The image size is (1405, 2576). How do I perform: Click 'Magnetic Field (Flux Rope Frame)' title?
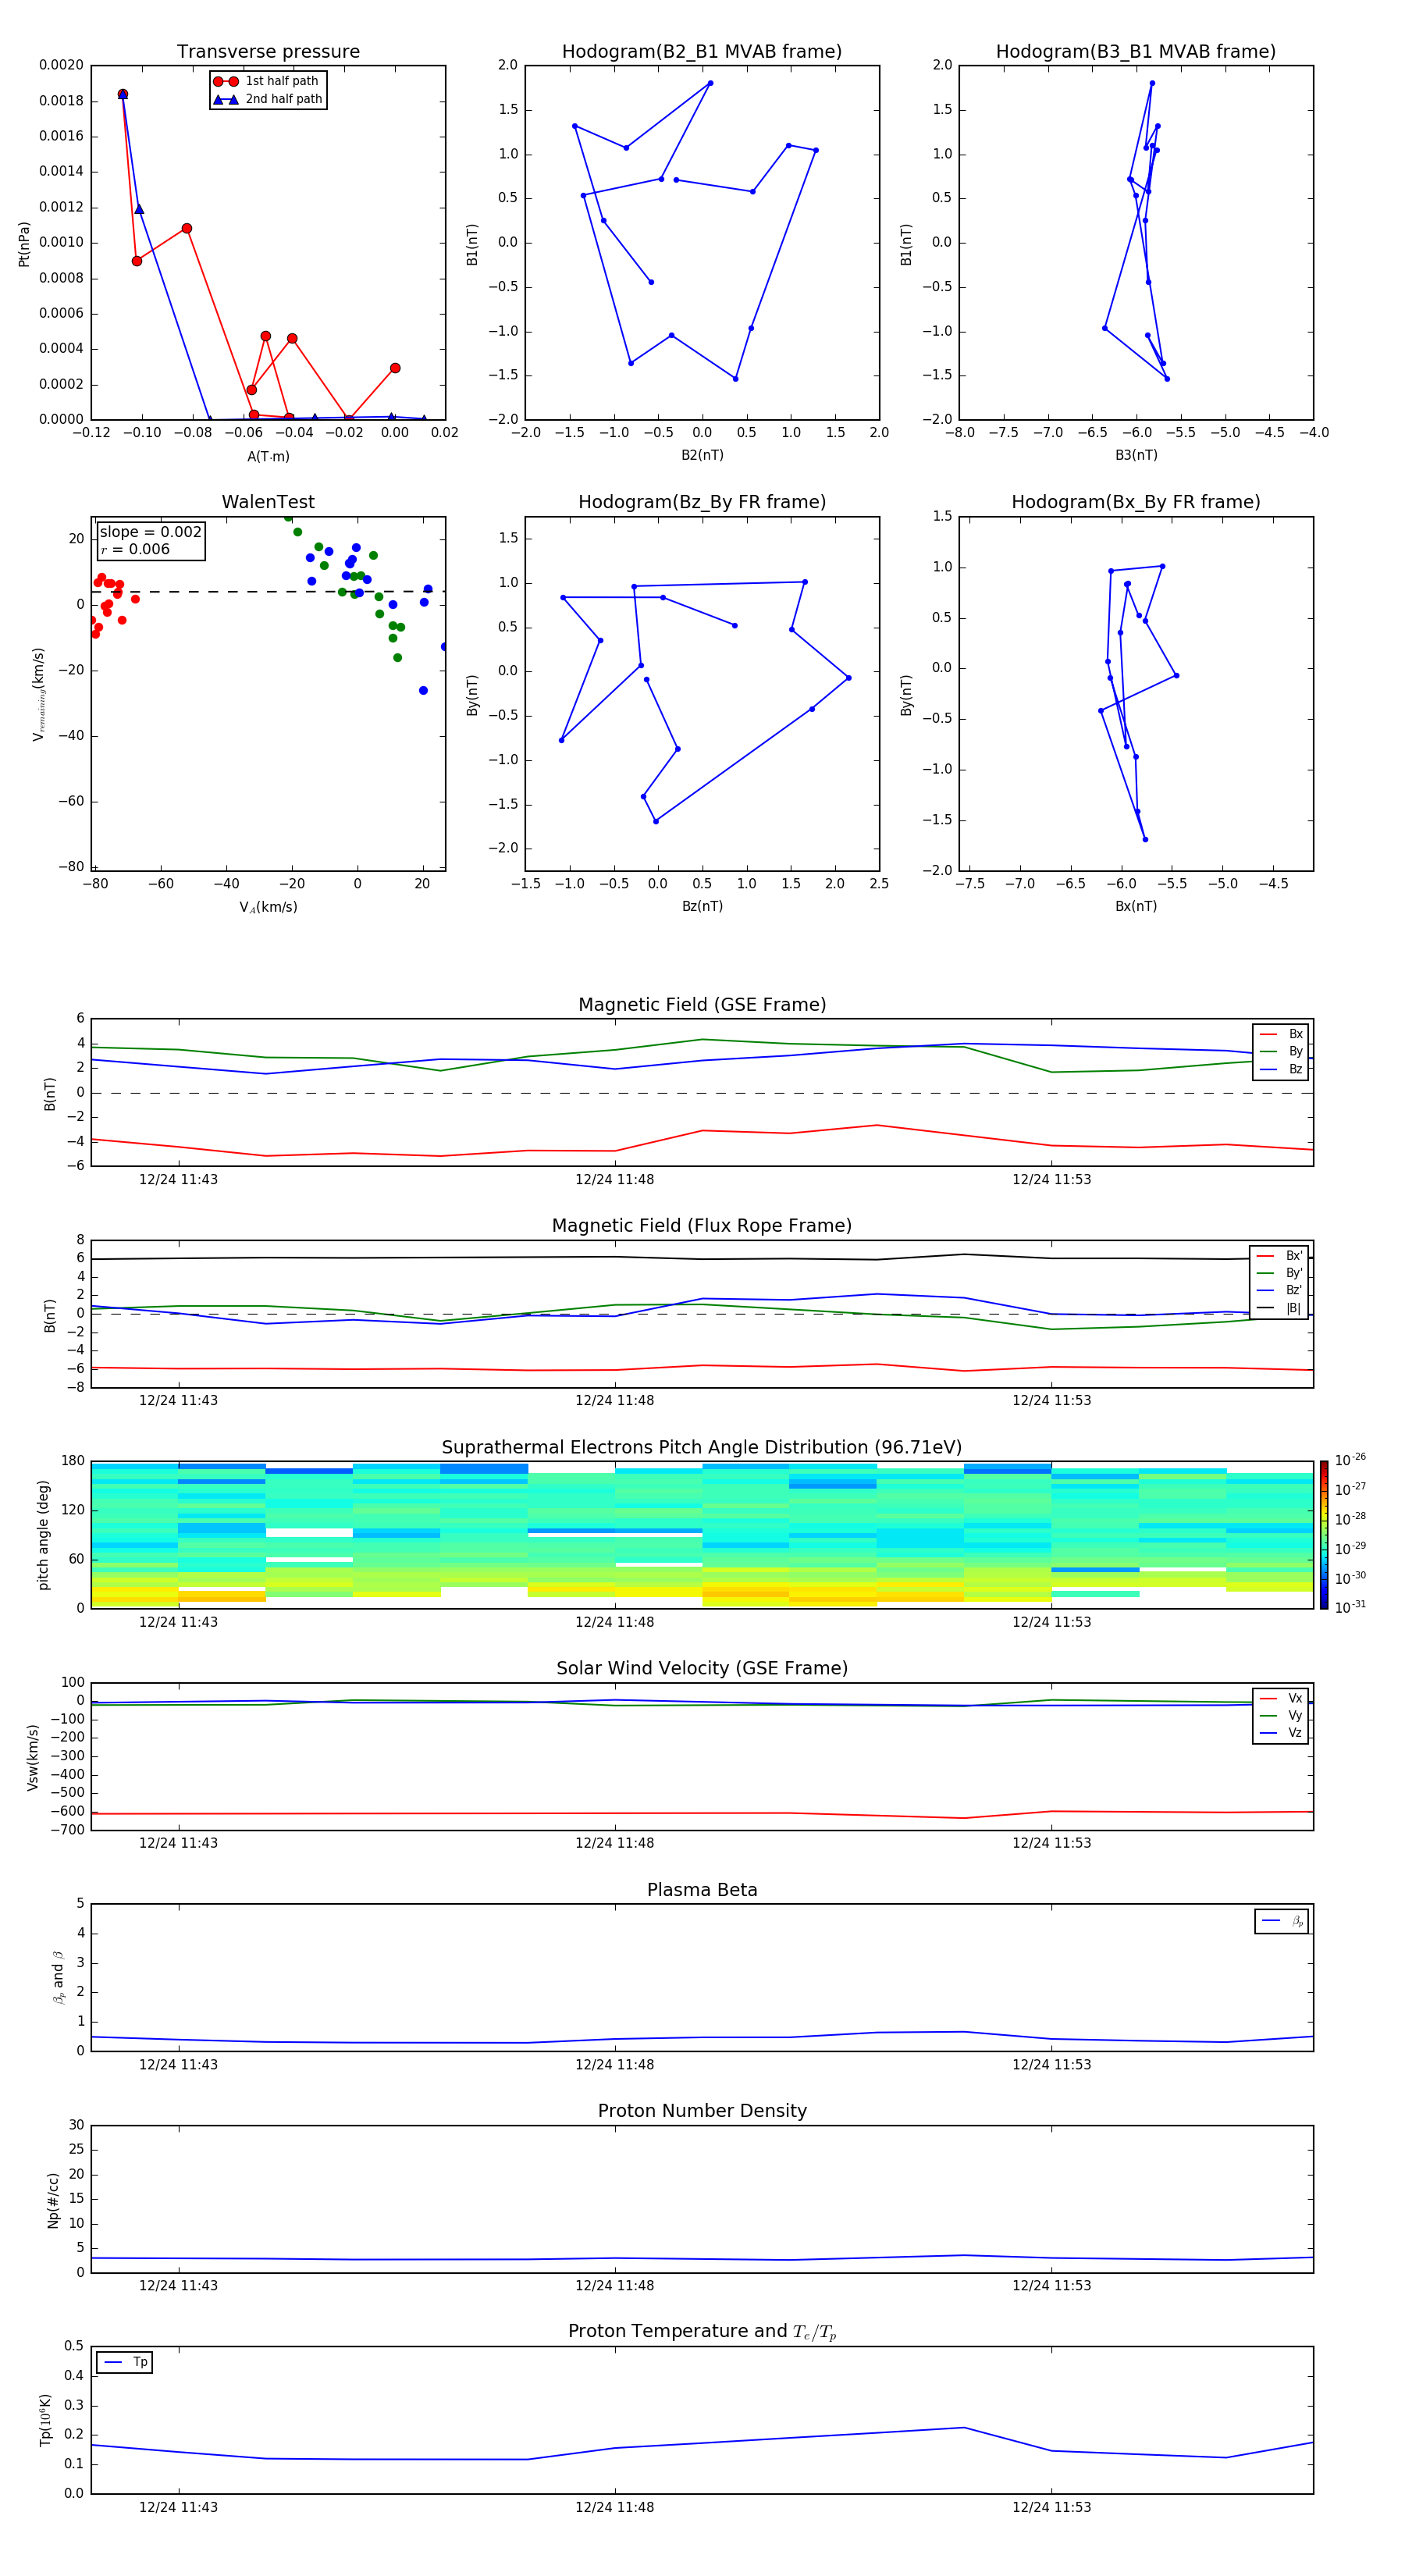702,1226
